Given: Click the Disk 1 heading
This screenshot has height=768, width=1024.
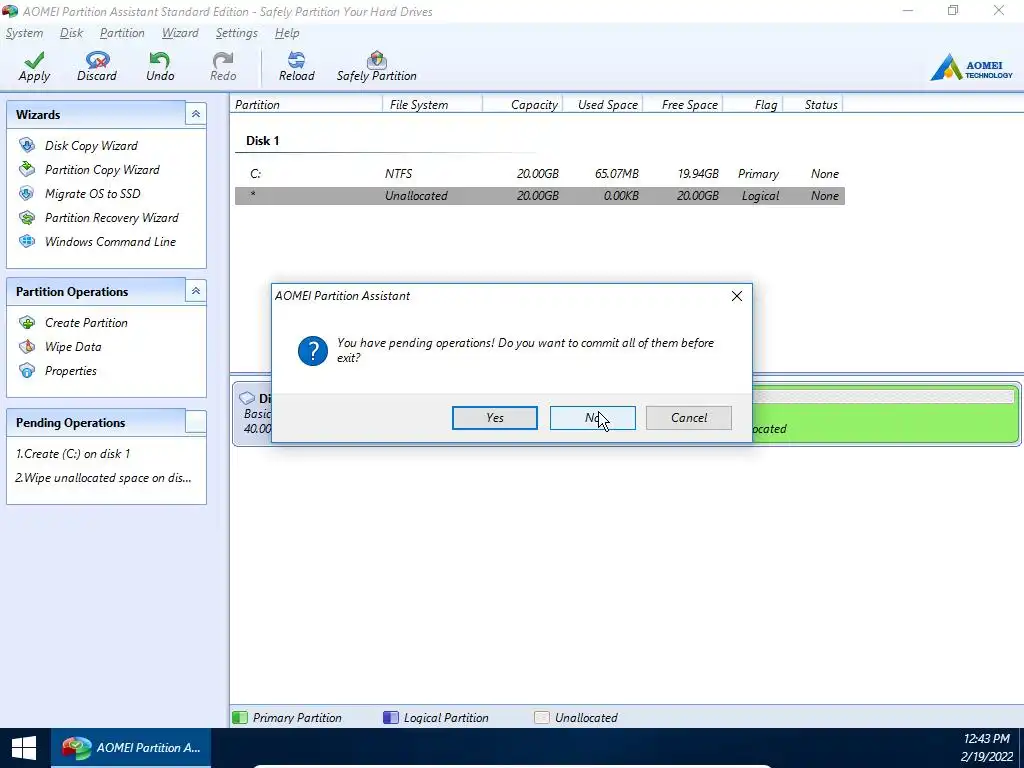Looking at the screenshot, I should click(x=263, y=140).
